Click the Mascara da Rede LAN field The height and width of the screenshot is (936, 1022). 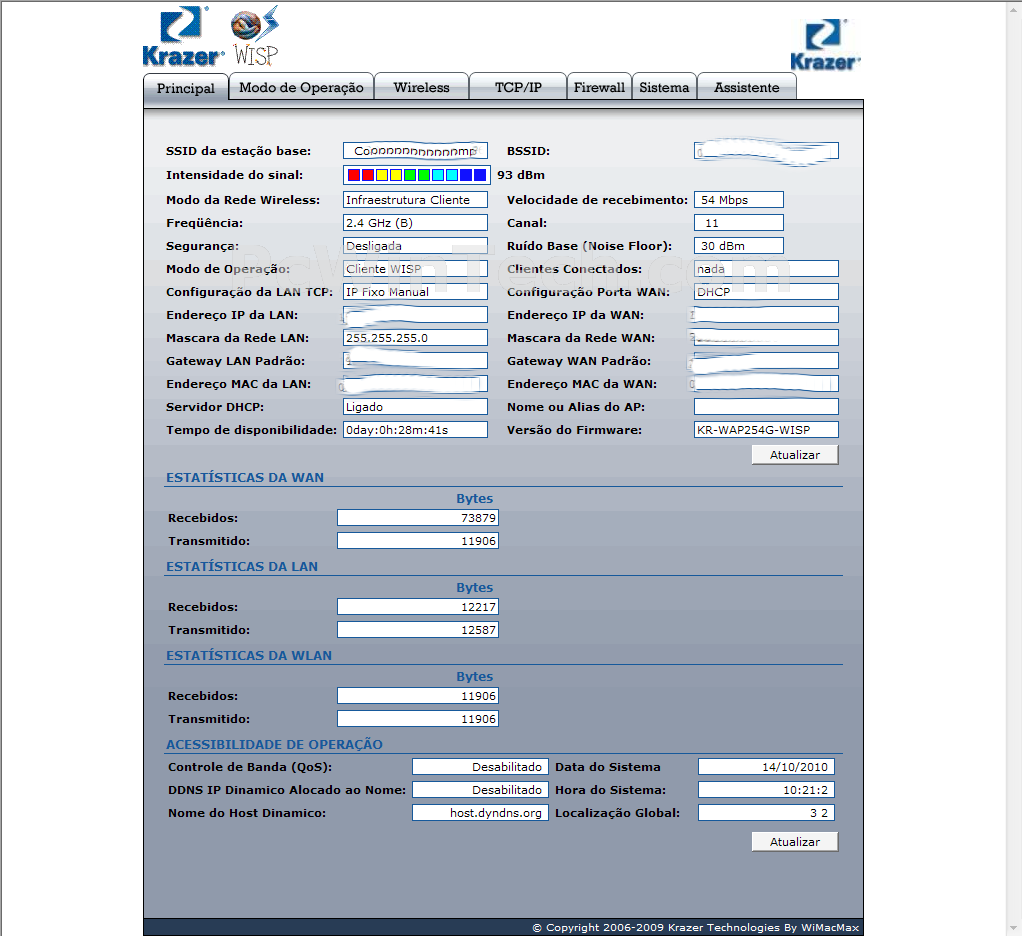[x=415, y=338]
